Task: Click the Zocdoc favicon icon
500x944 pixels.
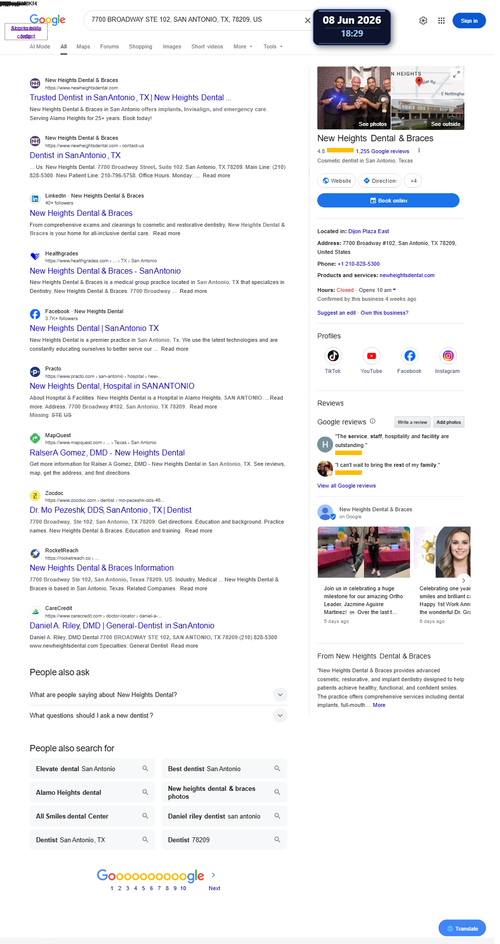Action: pyautogui.click(x=35, y=496)
